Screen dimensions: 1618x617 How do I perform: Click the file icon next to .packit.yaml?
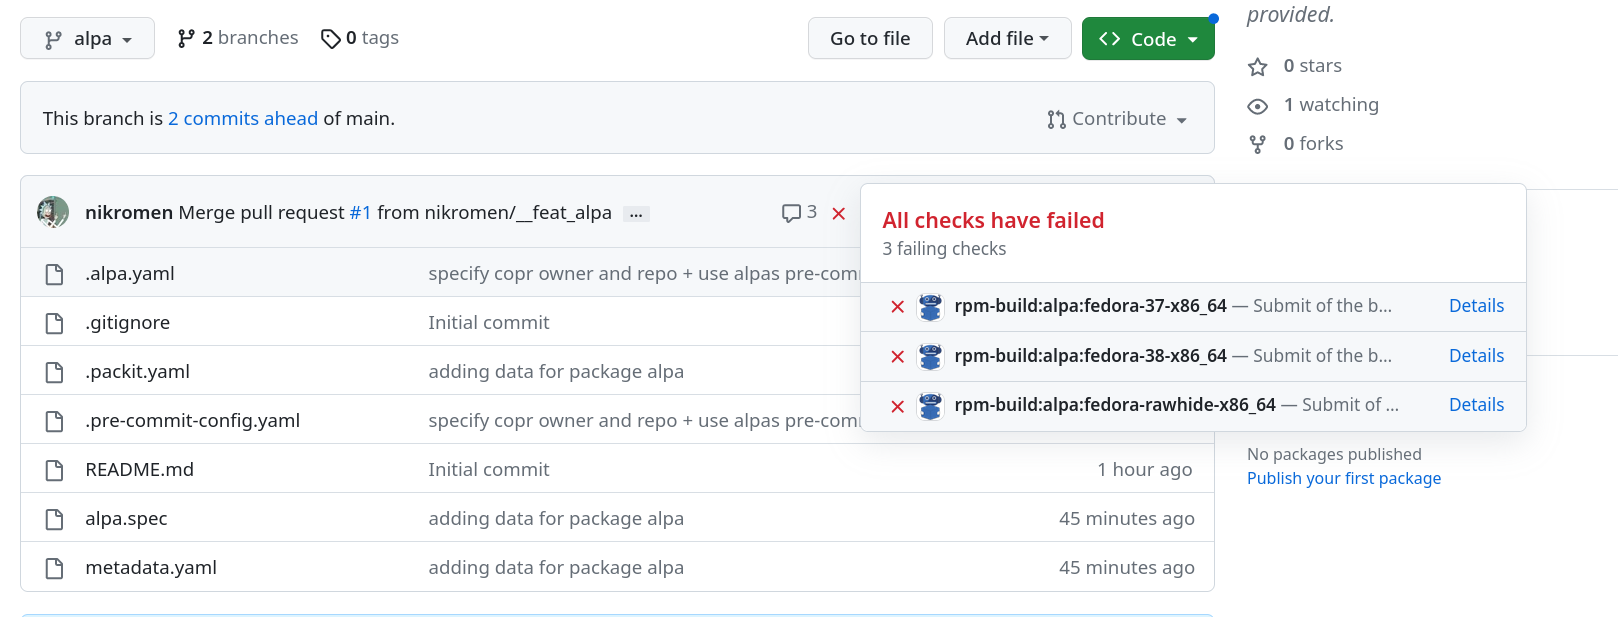pyautogui.click(x=54, y=372)
